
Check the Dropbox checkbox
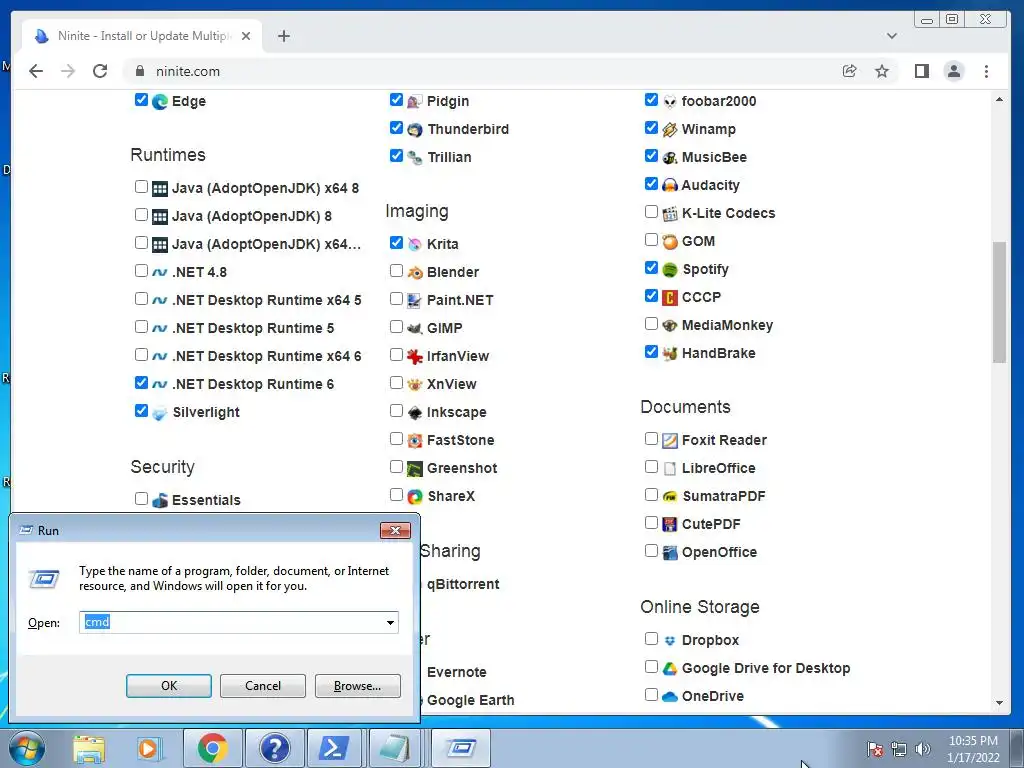[x=650, y=639]
